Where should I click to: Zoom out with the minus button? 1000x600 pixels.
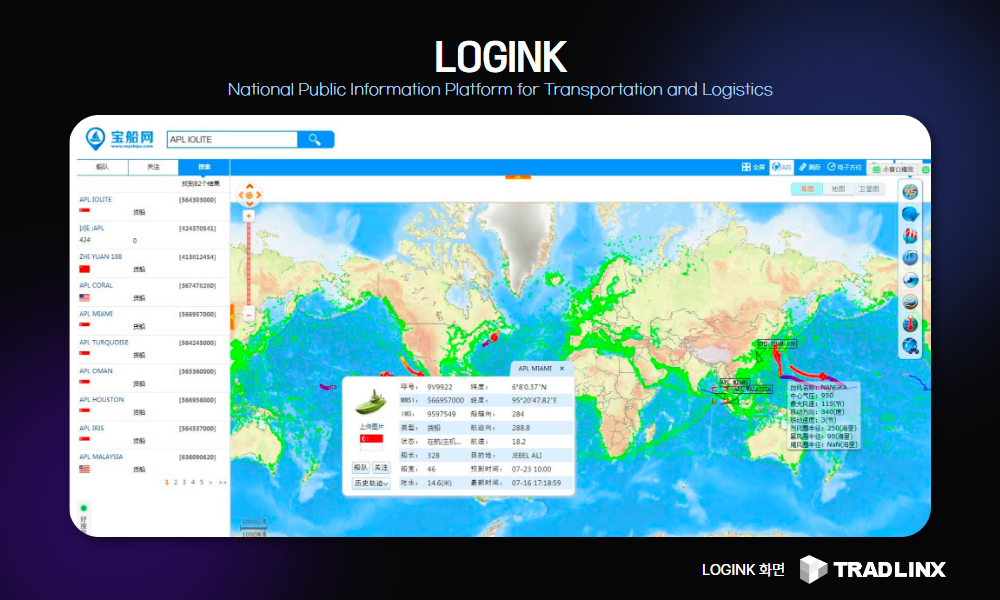[249, 314]
